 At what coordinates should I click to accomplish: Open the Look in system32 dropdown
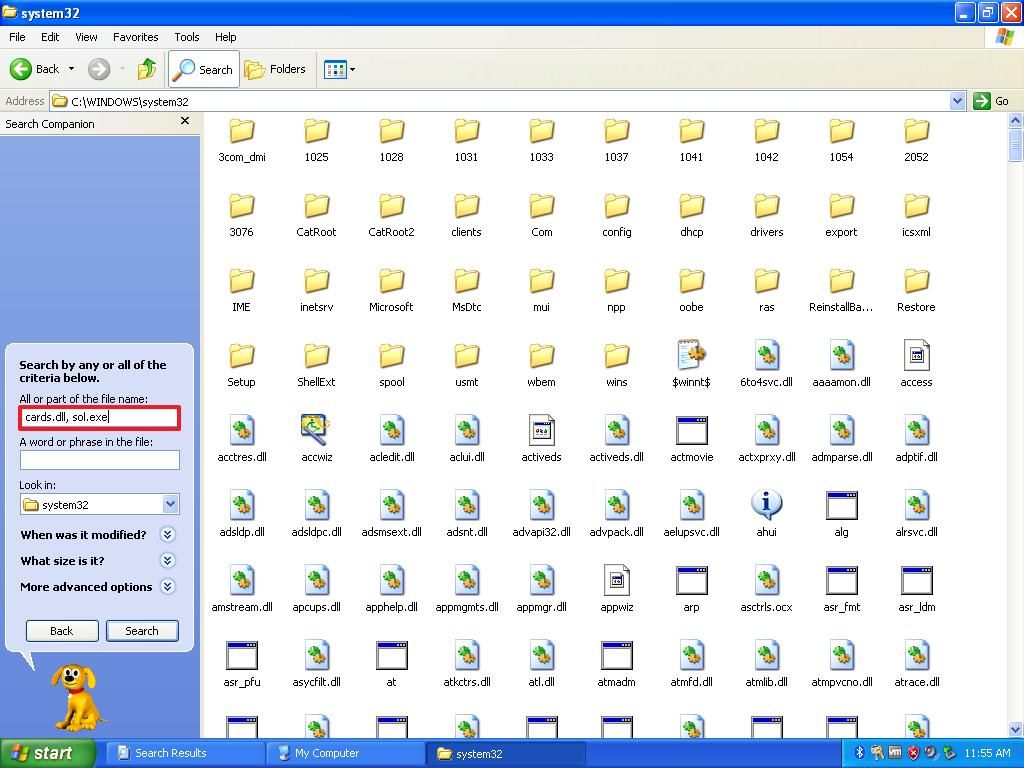pyautogui.click(x=170, y=505)
